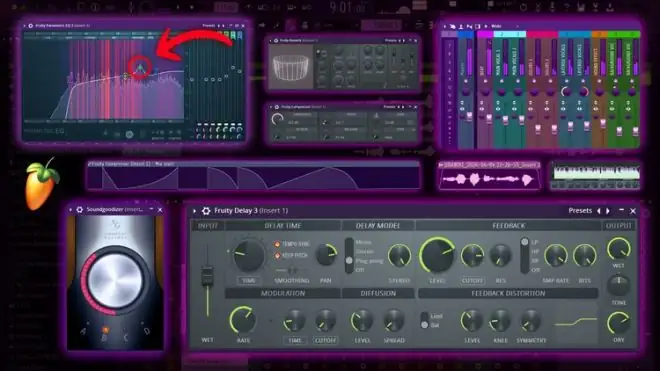
Task: Click the CUTOFF button in Modulation section
Action: click(325, 340)
